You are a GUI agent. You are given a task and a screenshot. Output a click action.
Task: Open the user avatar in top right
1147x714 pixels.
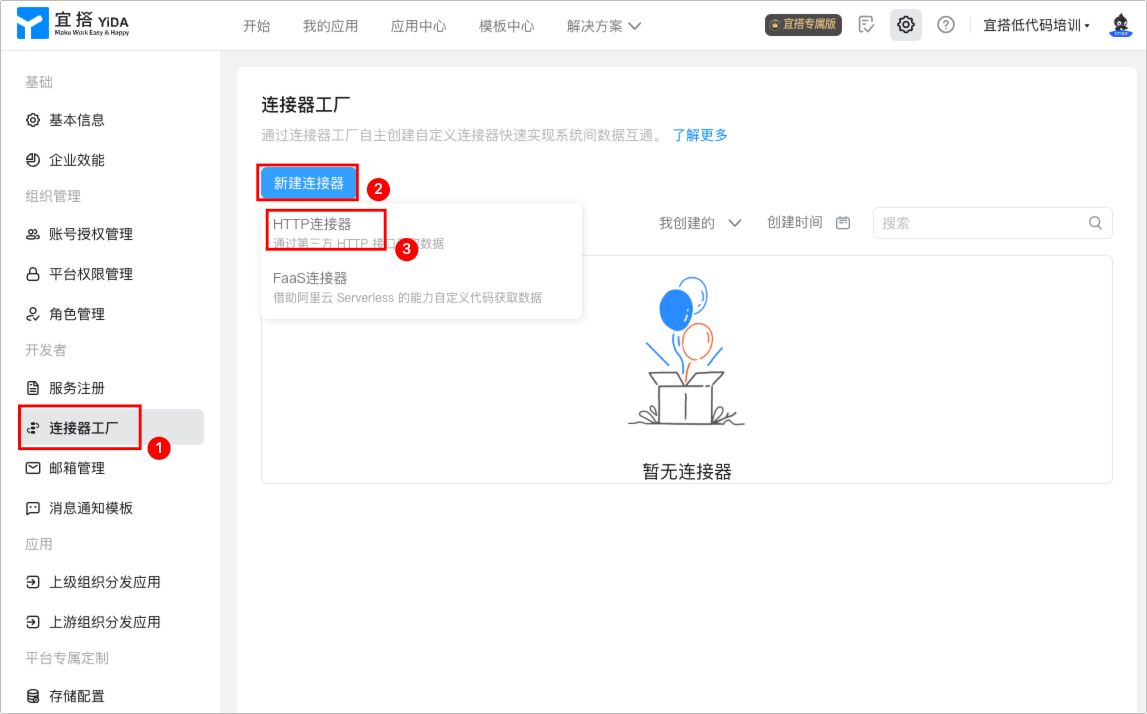[x=1121, y=26]
